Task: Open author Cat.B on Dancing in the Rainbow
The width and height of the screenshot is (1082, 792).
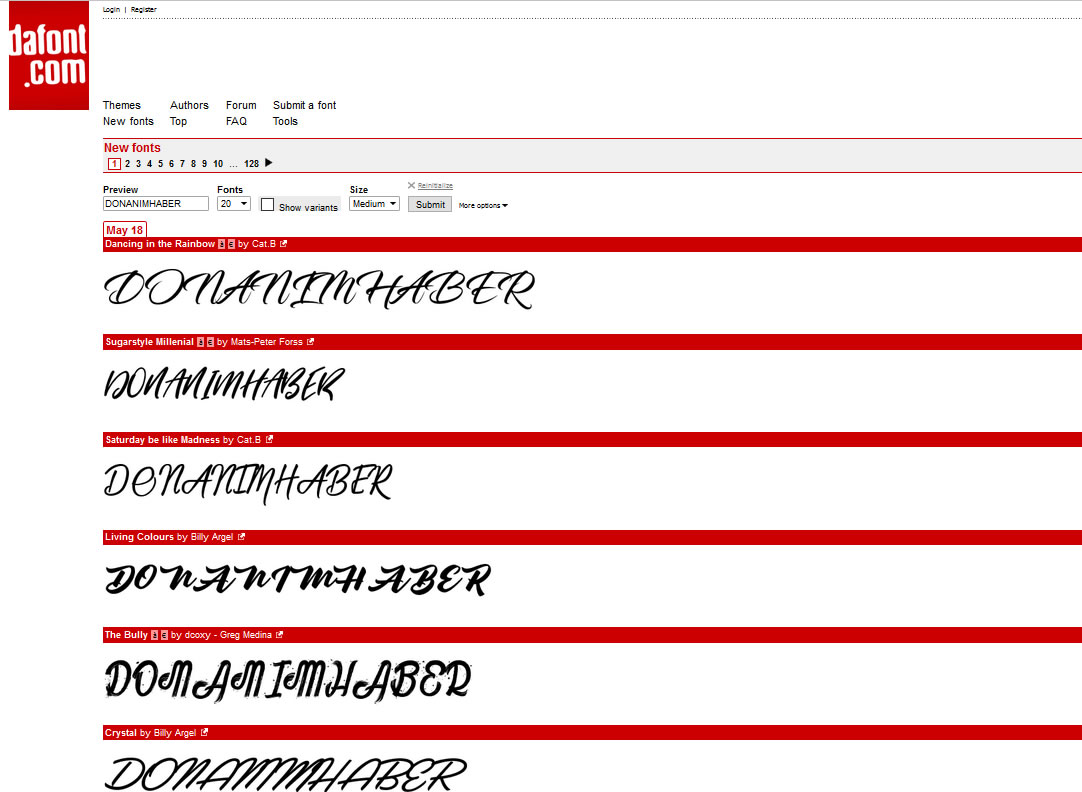Action: (264, 244)
